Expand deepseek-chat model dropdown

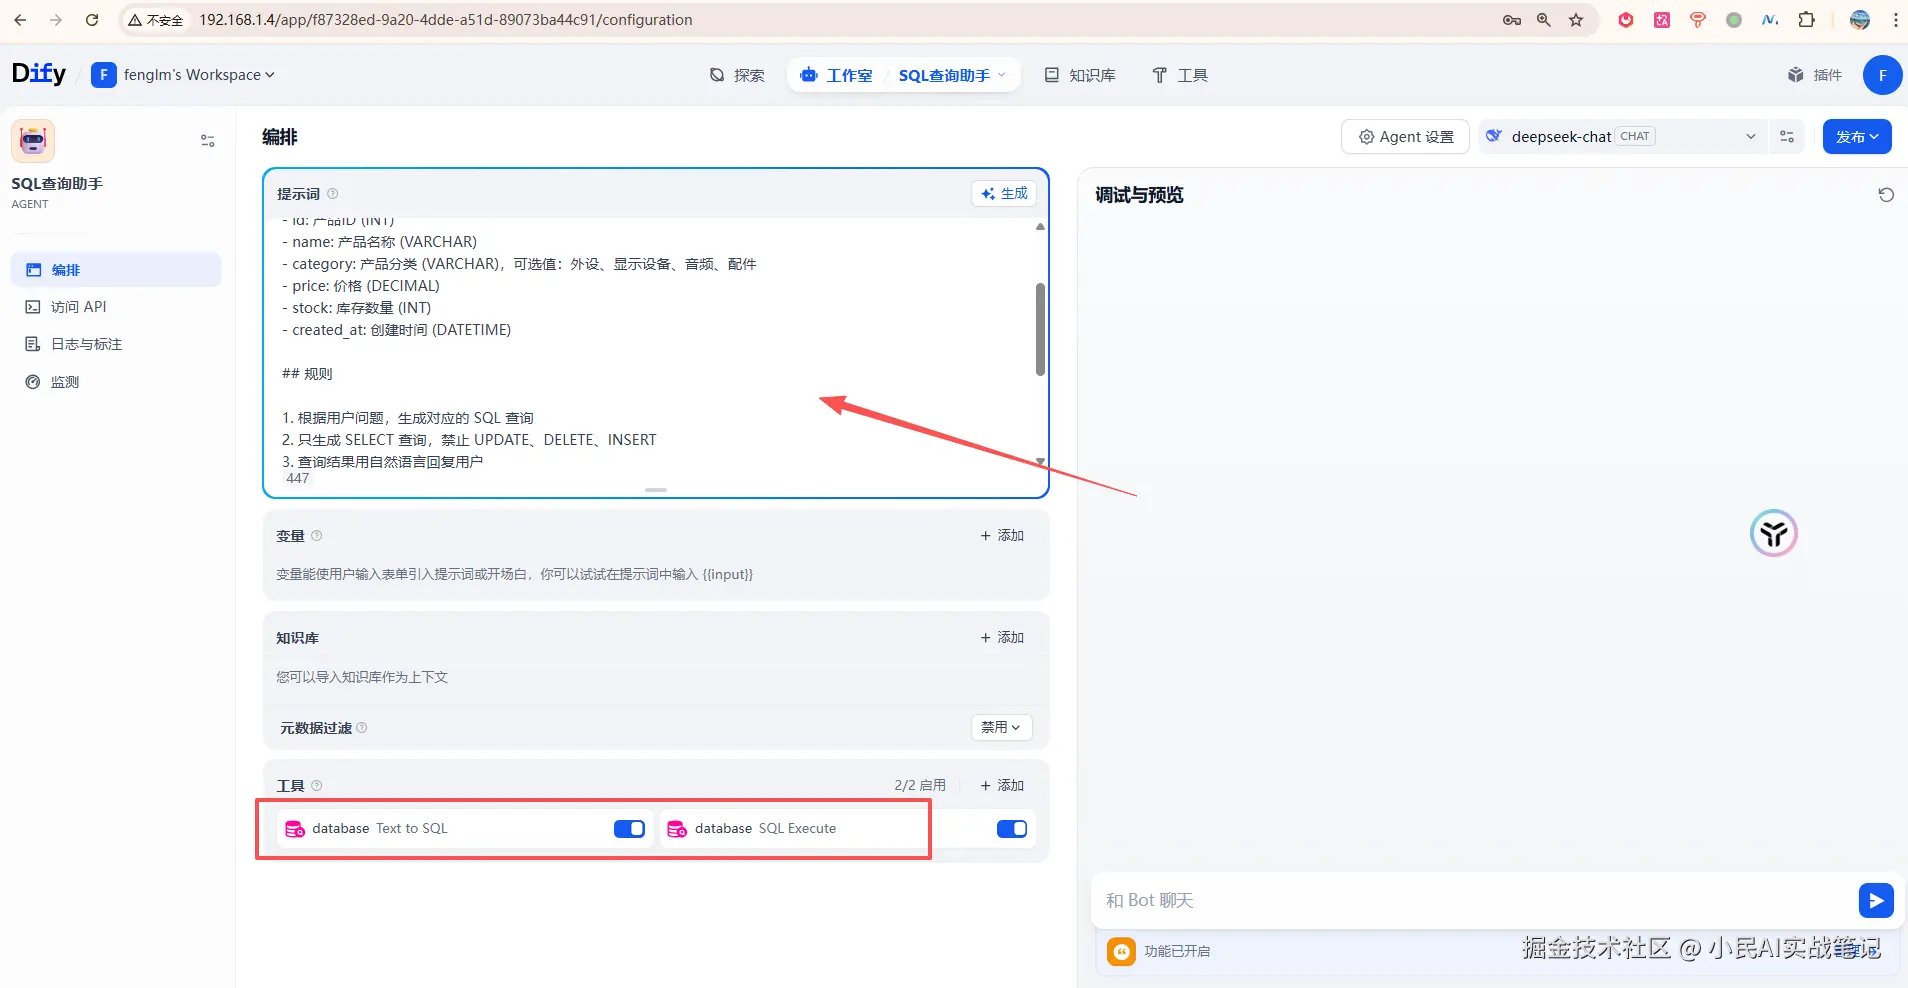(x=1621, y=137)
